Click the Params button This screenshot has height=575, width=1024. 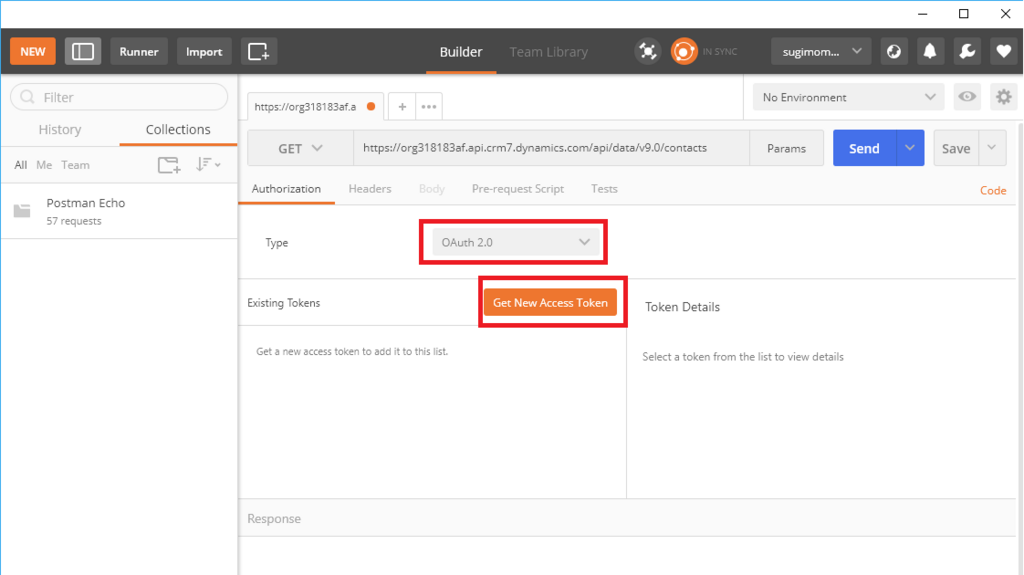tap(786, 148)
